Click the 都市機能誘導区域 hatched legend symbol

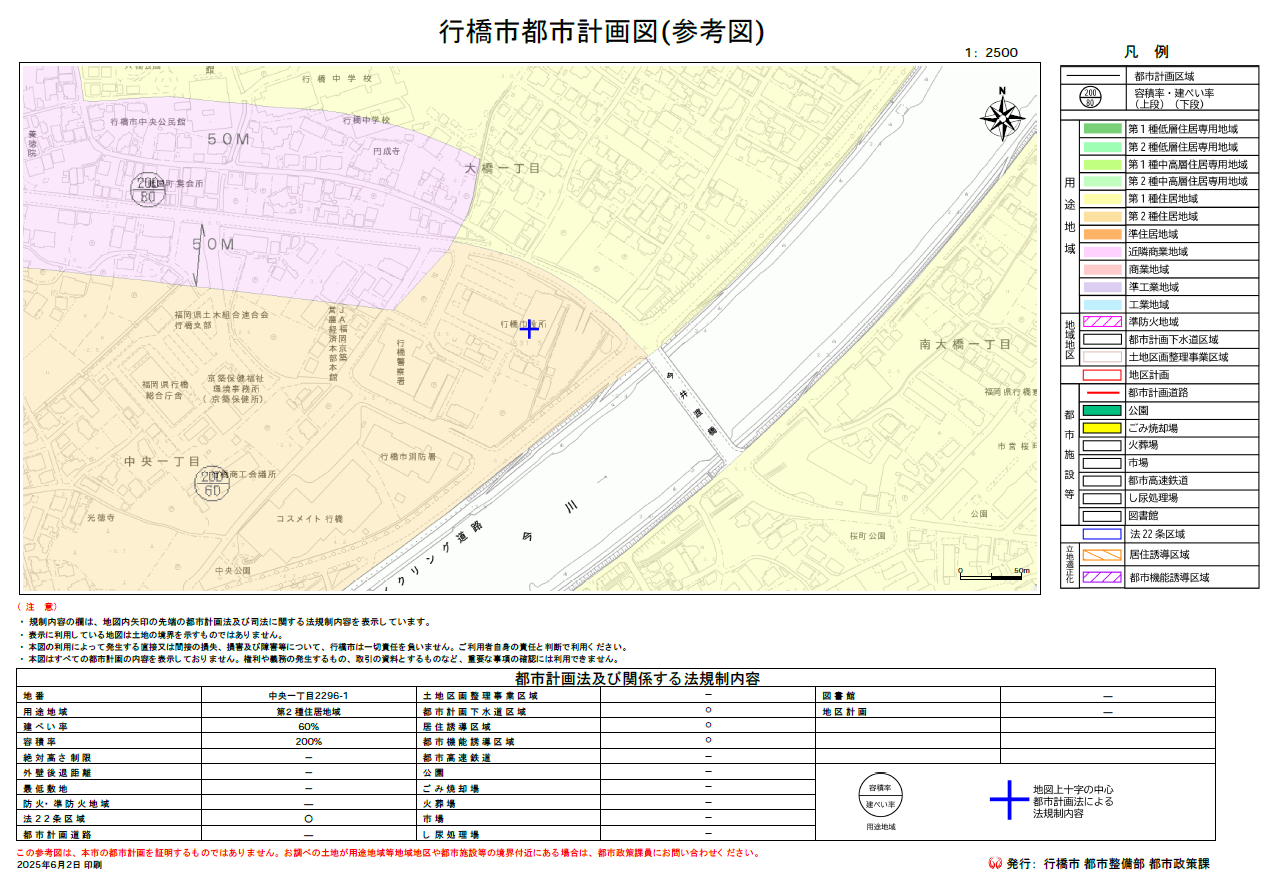pos(1102,577)
